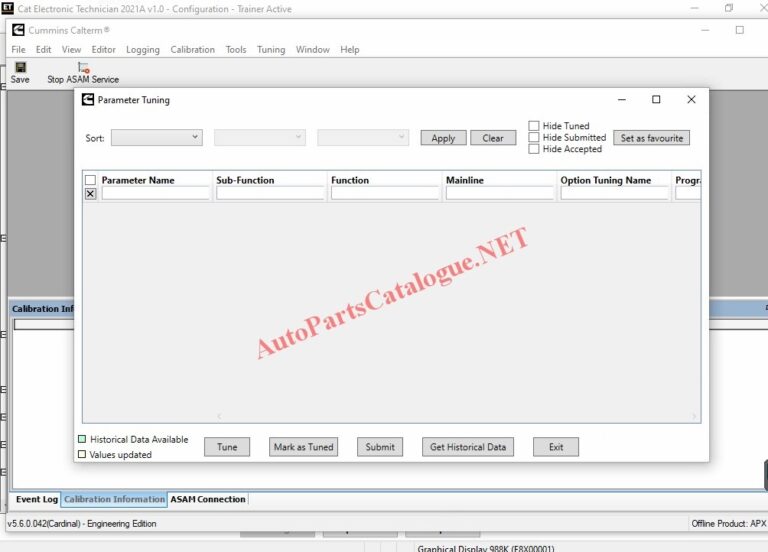
Task: Click the Tune button
Action: tap(227, 447)
